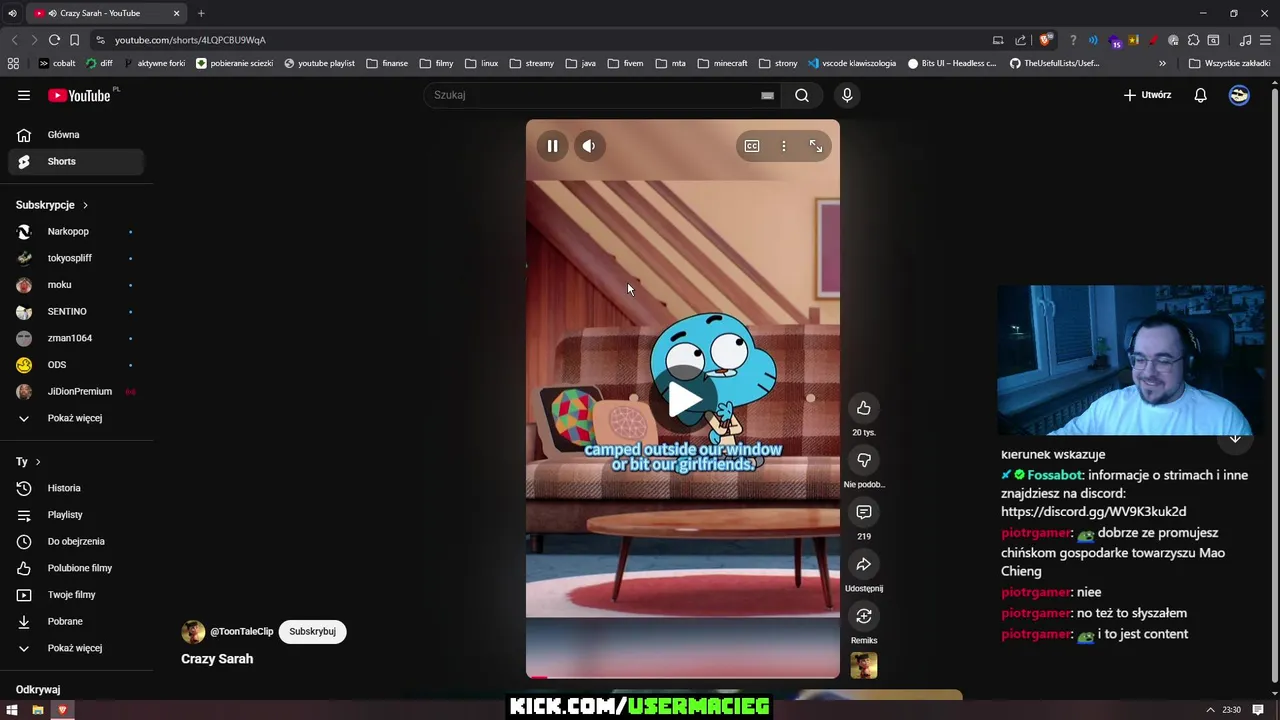The image size is (1280, 720).
Task: Expand Pokaż więcej under subscriptions
Action: pyautogui.click(x=76, y=418)
